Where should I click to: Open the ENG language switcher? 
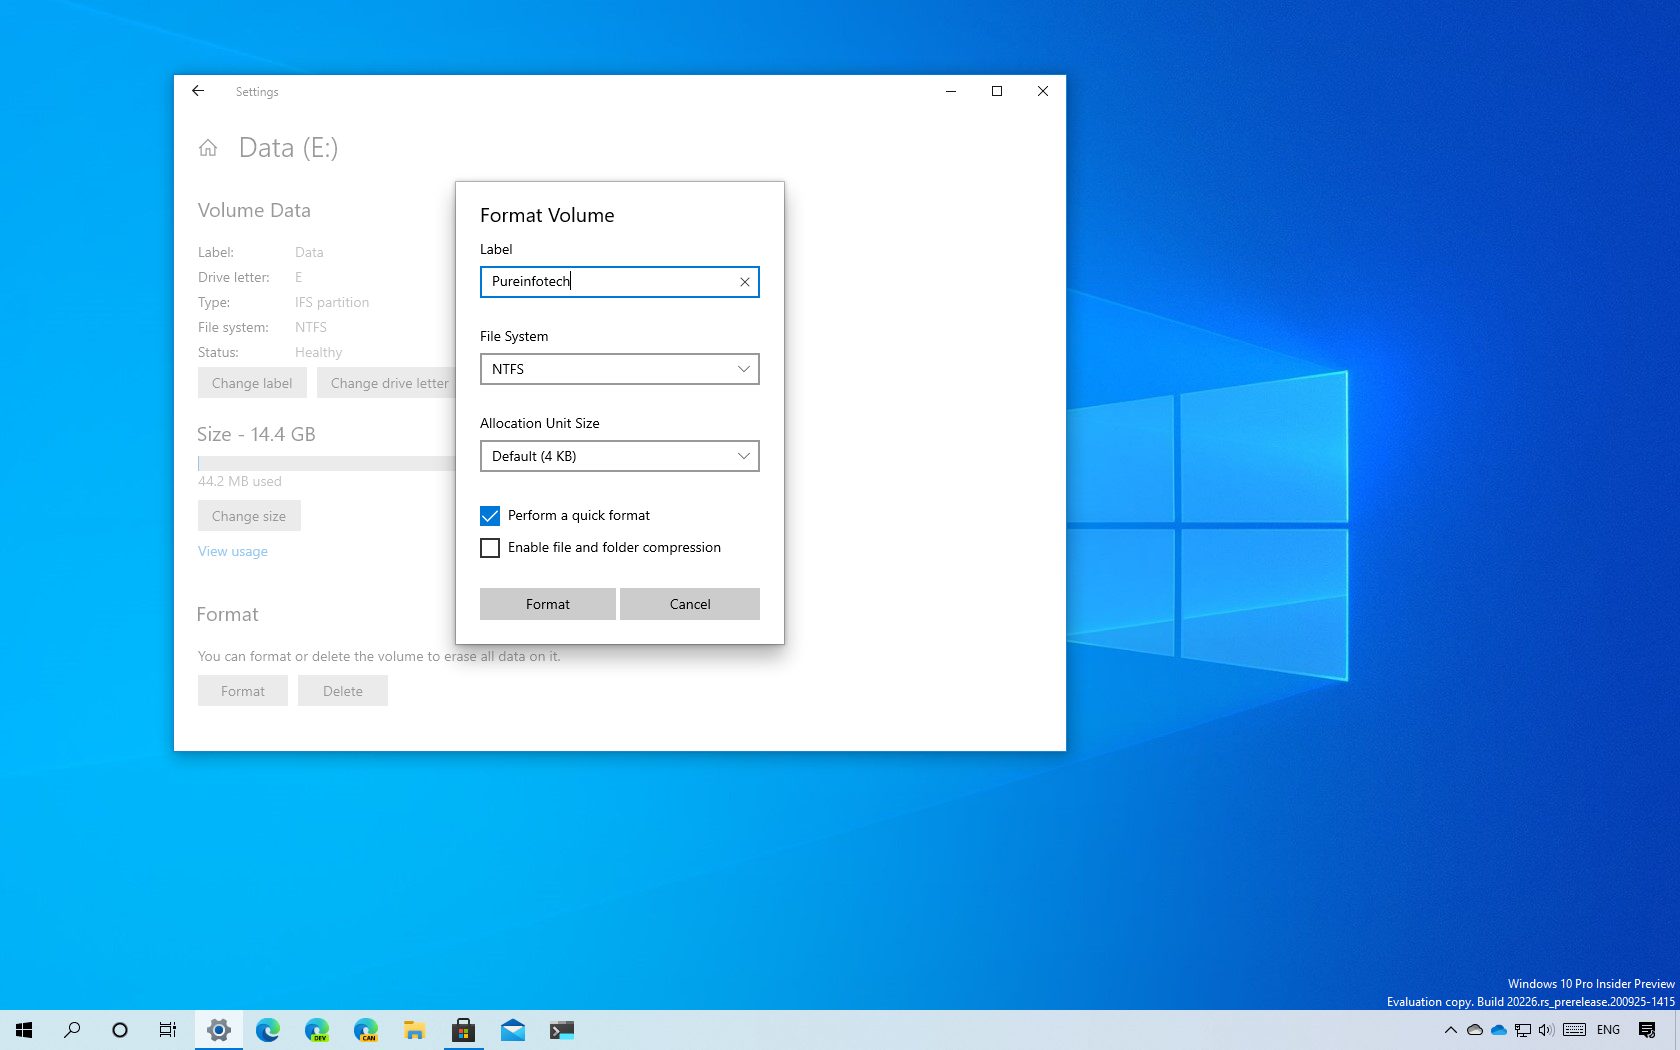[x=1607, y=1030]
